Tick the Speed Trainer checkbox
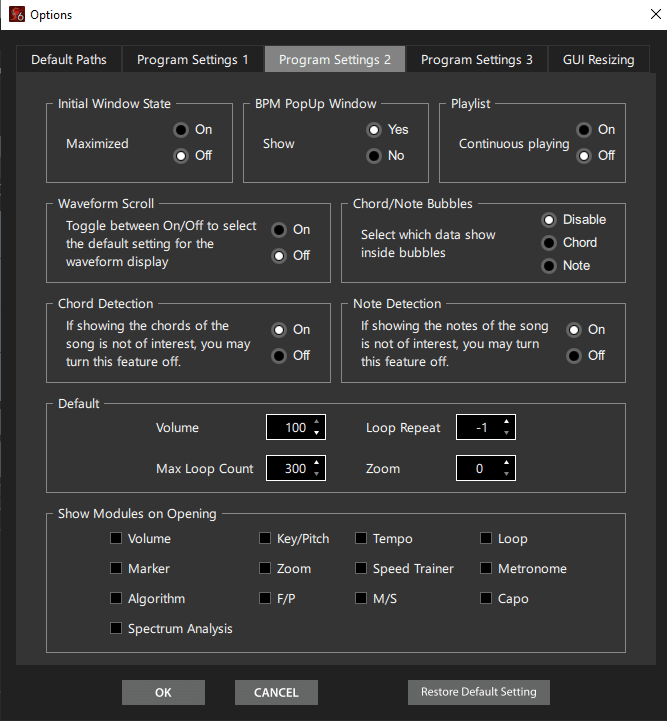 coord(362,569)
